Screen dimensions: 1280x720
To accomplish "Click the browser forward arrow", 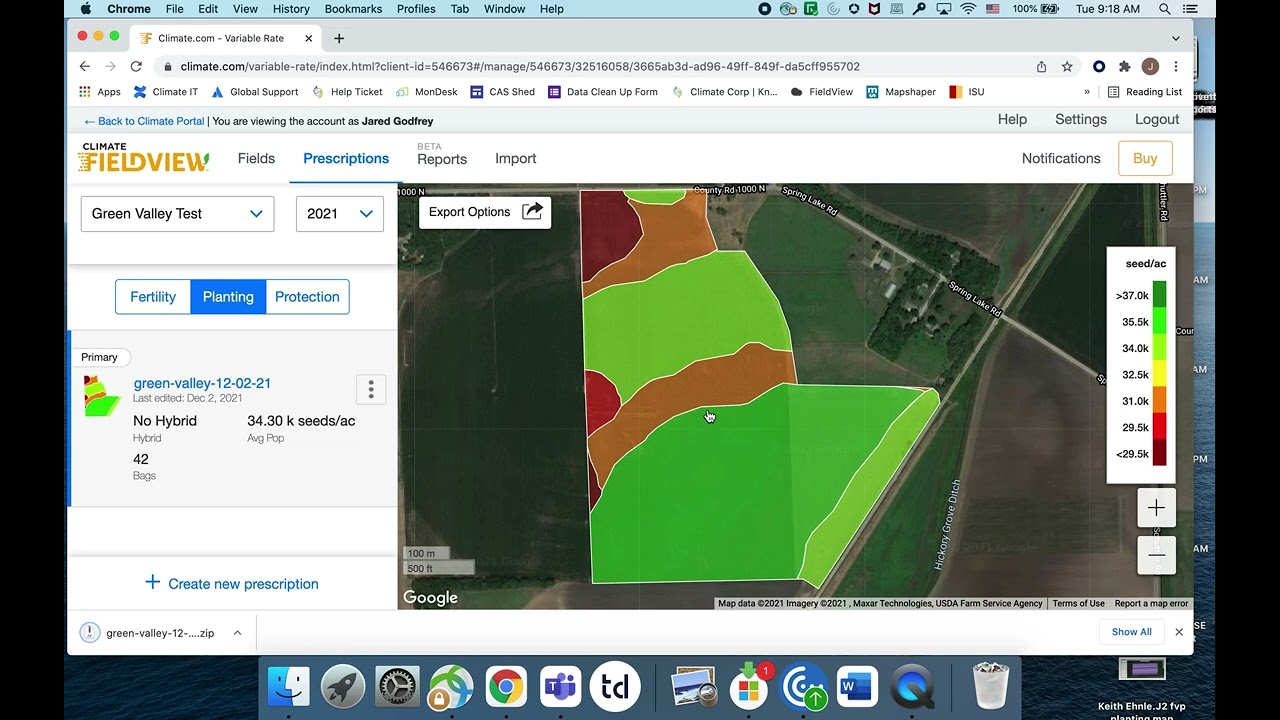I will pyautogui.click(x=110, y=66).
